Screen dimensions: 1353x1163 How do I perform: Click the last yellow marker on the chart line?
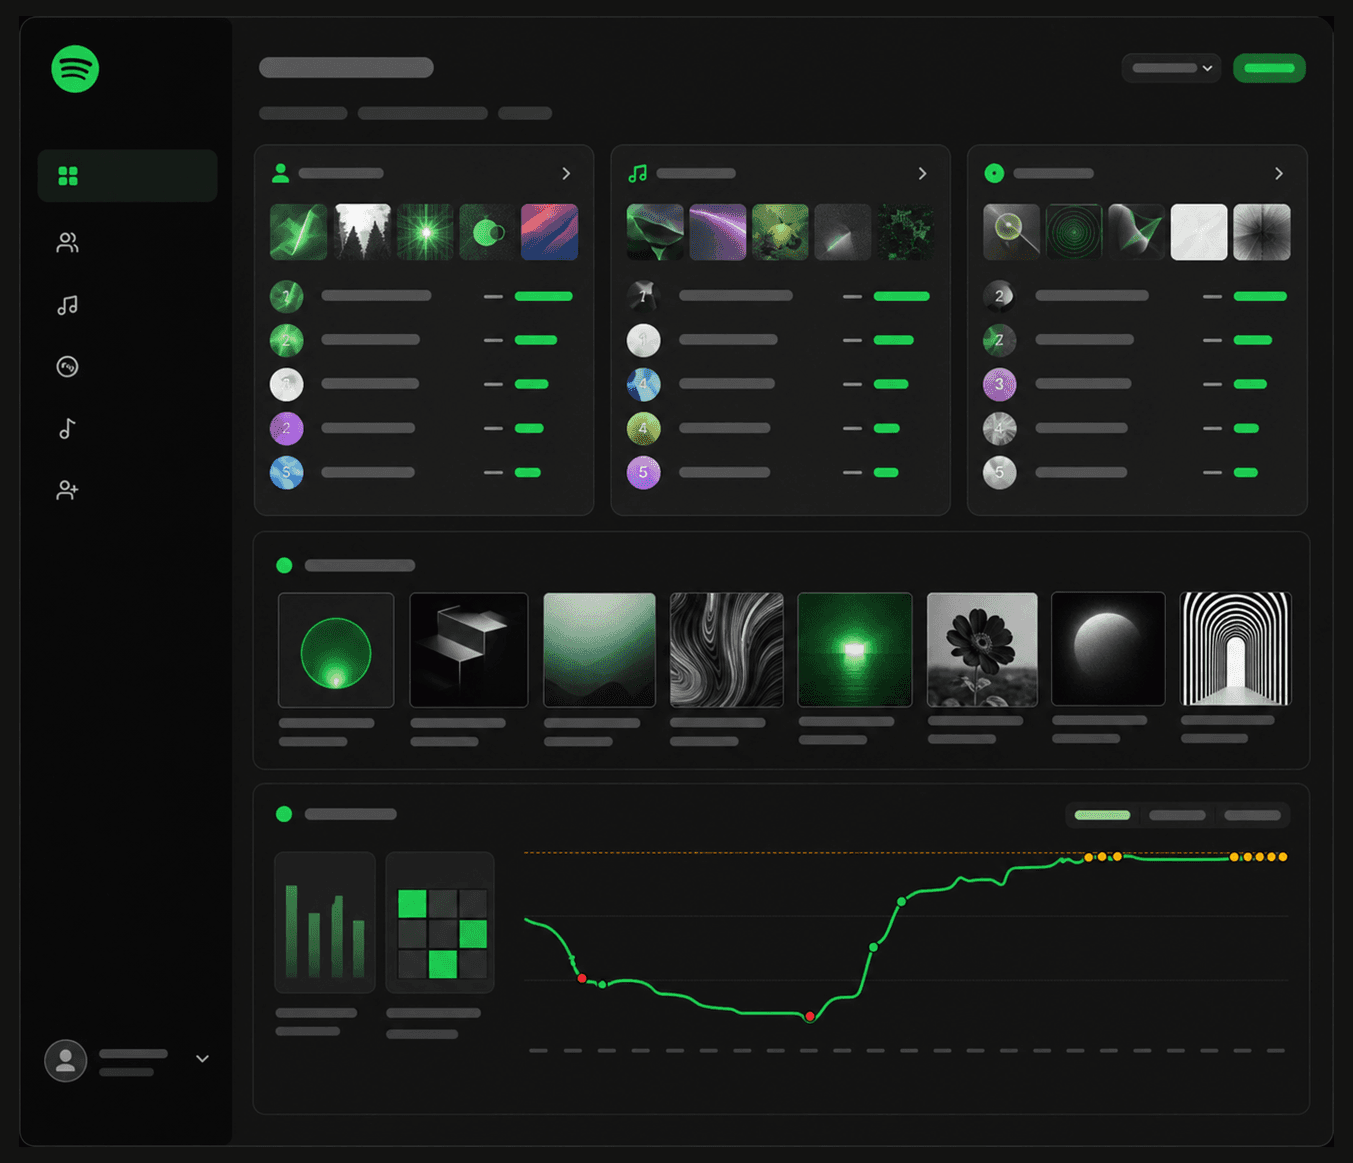tap(1283, 857)
